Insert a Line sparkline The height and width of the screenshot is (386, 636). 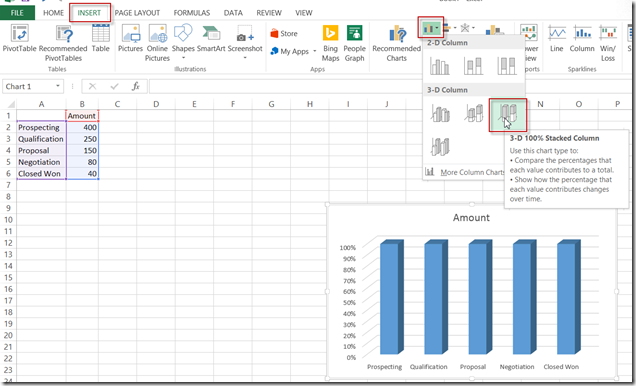557,38
